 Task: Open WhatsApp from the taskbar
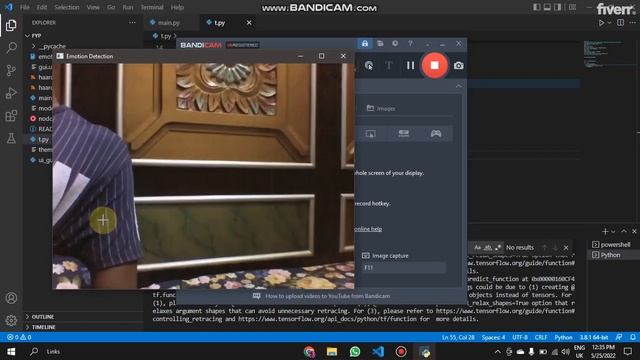pos(355,351)
